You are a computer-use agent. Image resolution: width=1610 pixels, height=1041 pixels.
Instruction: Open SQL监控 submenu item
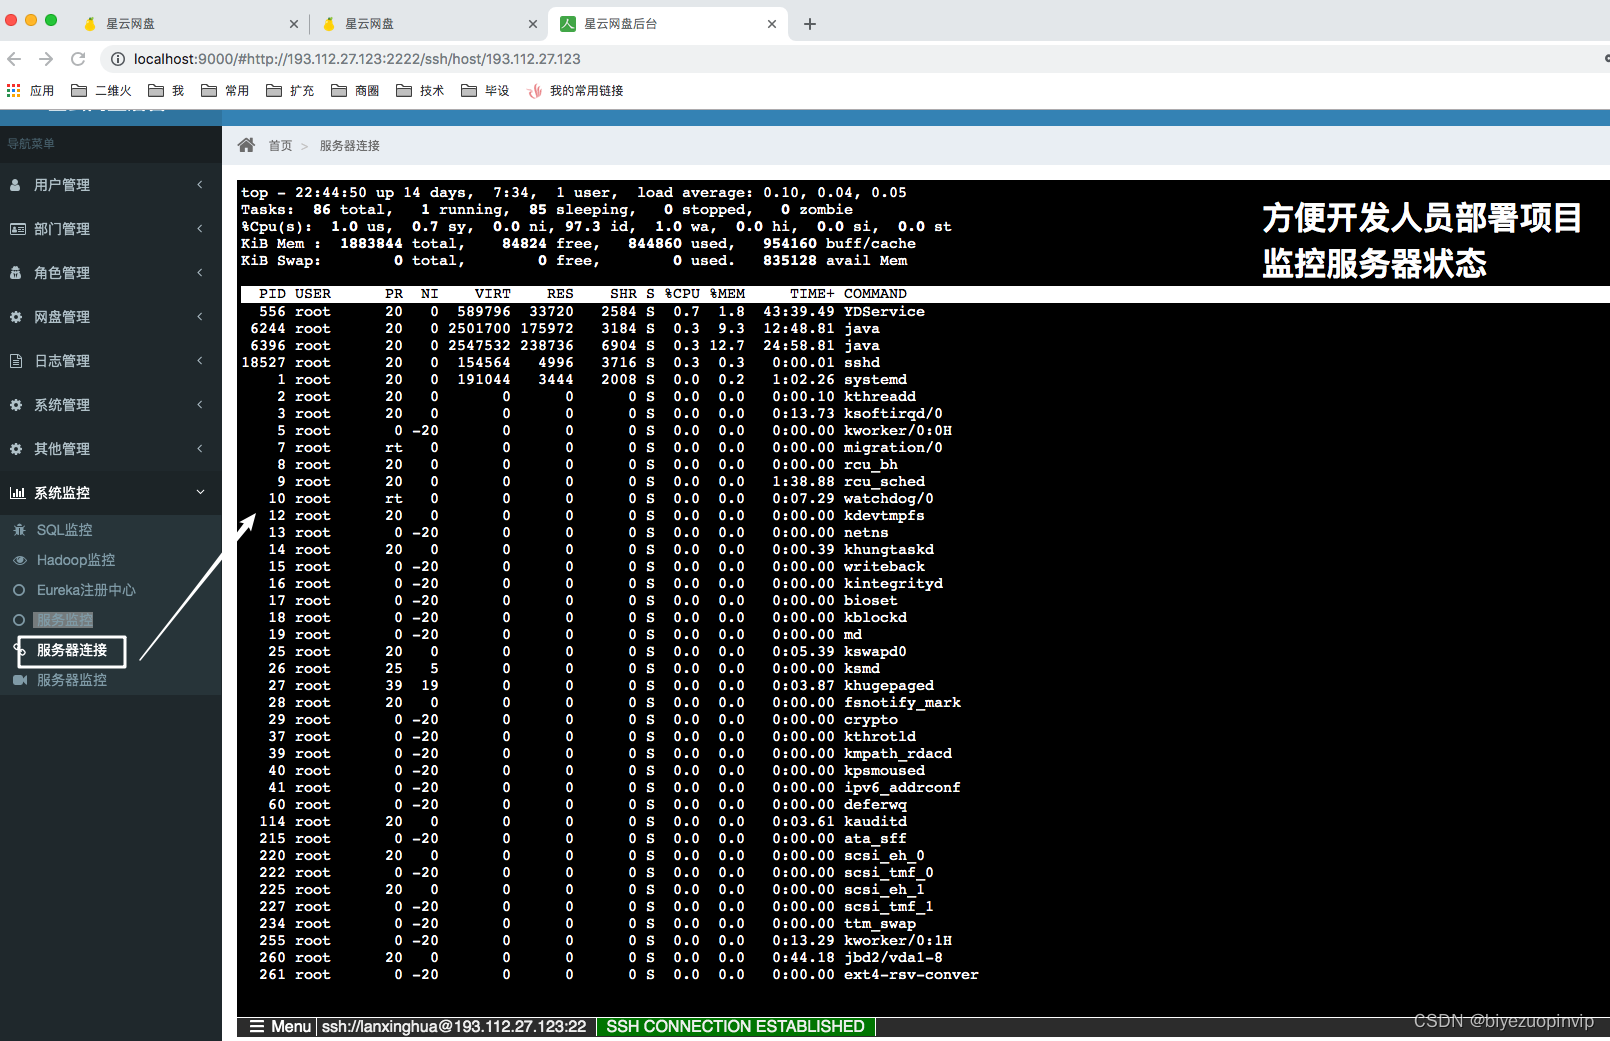(x=64, y=530)
